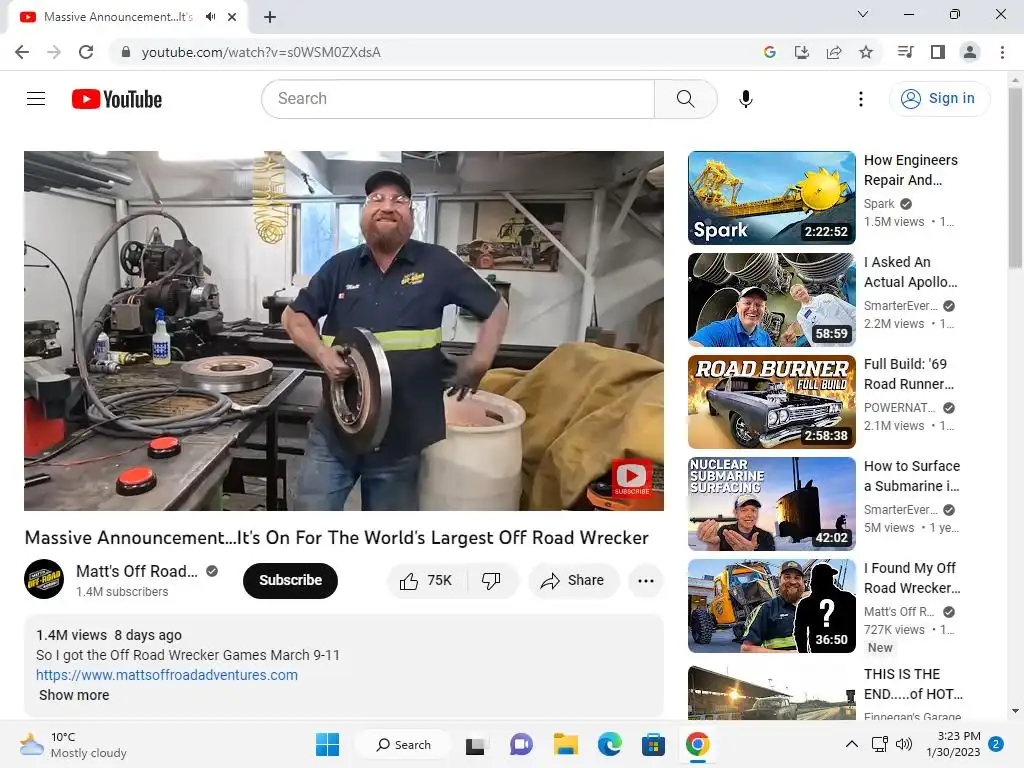The height and width of the screenshot is (768, 1024).
Task: Open the Spark 2:22:52 video thumbnail
Action: (771, 198)
